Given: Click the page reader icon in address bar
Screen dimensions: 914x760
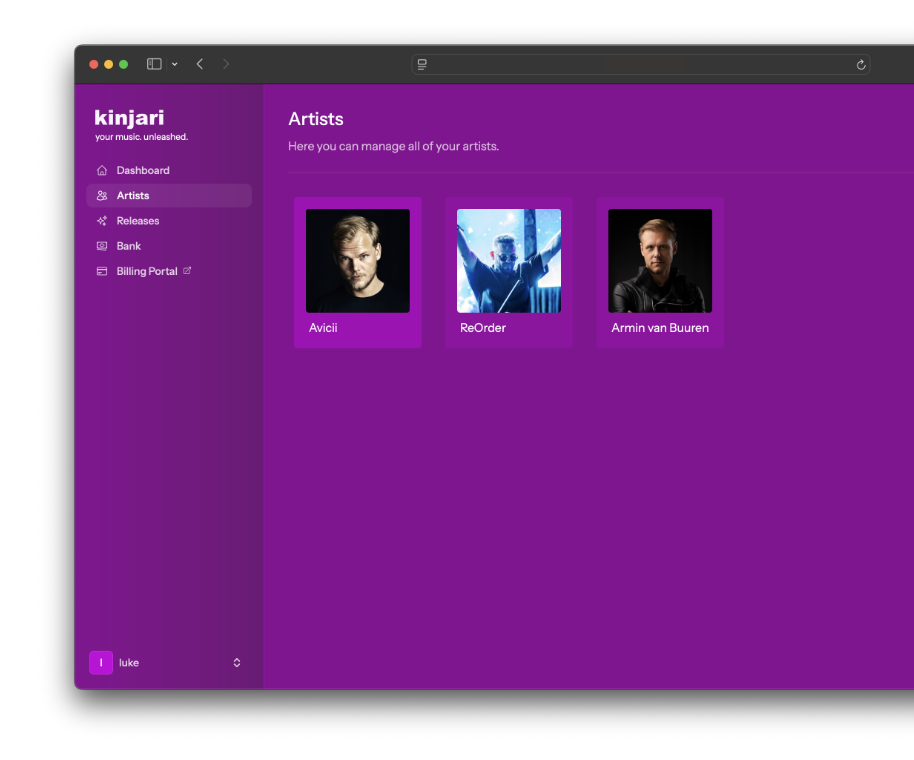Looking at the screenshot, I should 422,65.
